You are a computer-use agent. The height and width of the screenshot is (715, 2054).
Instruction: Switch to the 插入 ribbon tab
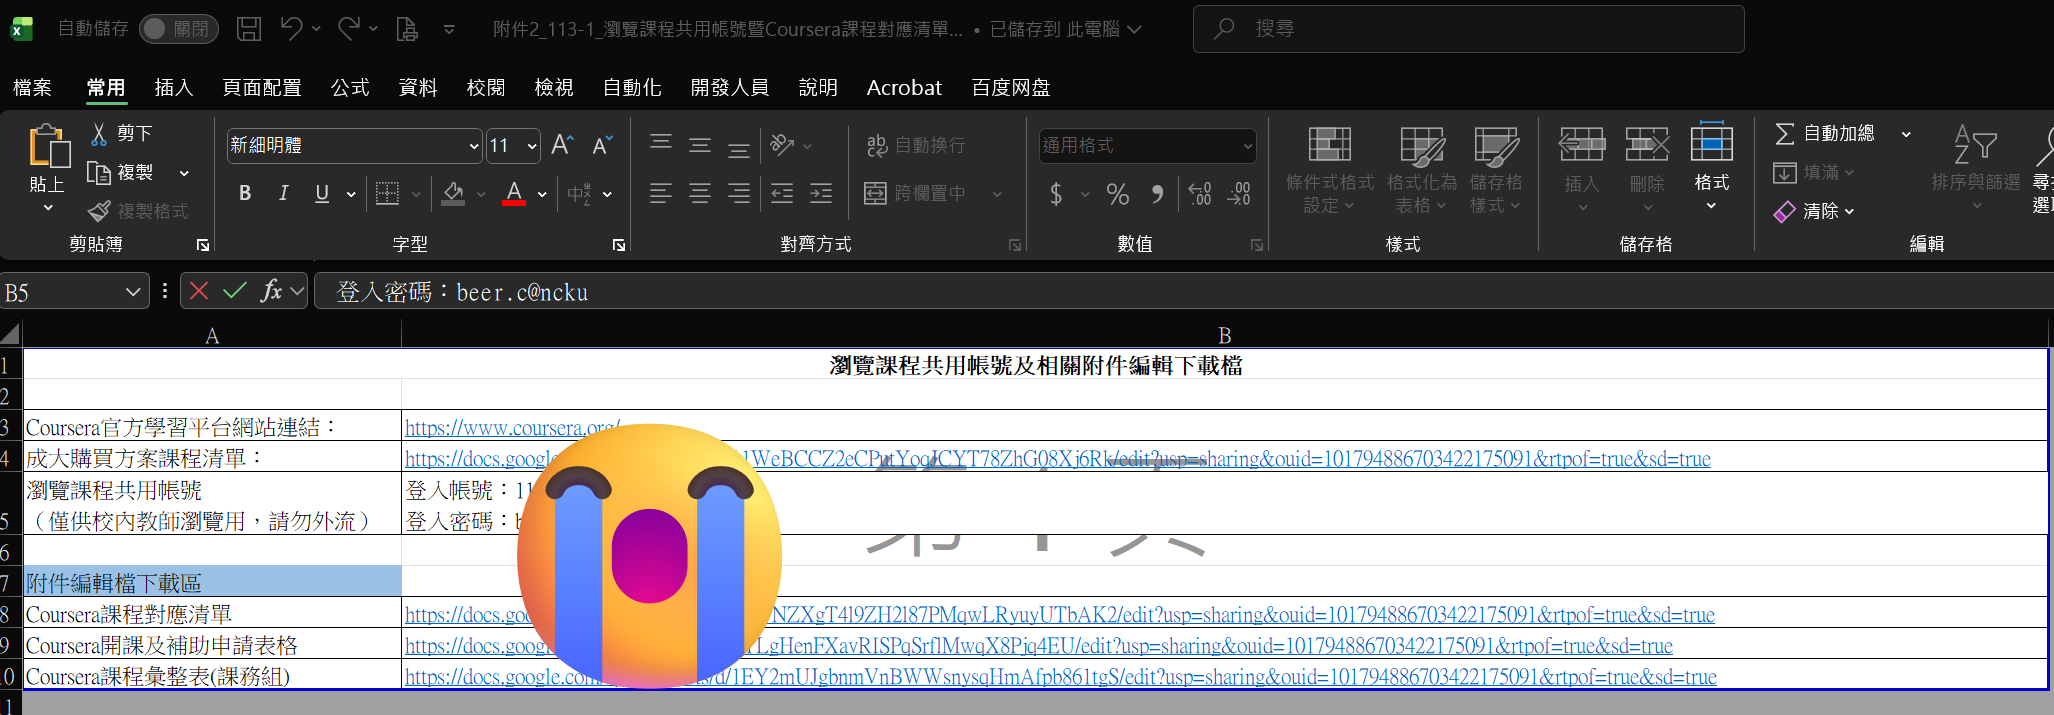click(174, 88)
